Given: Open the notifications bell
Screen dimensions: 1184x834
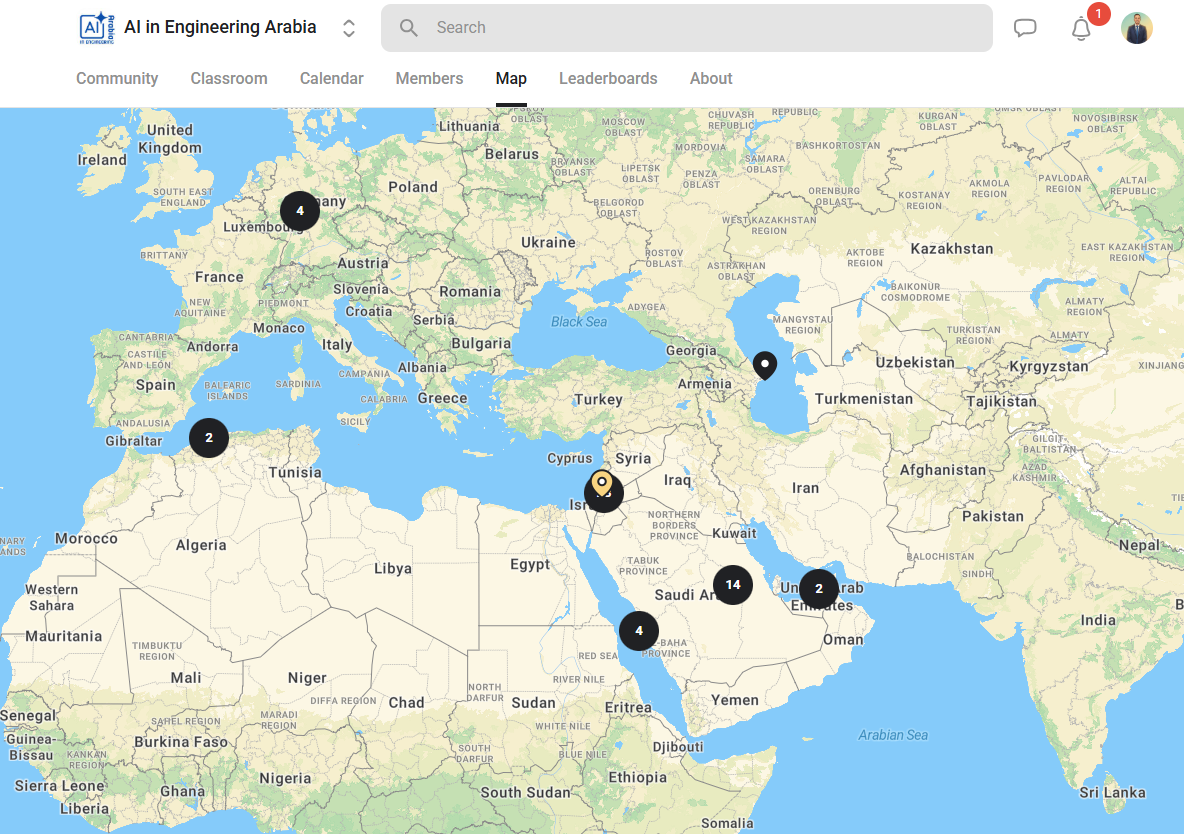Looking at the screenshot, I should pyautogui.click(x=1081, y=29).
